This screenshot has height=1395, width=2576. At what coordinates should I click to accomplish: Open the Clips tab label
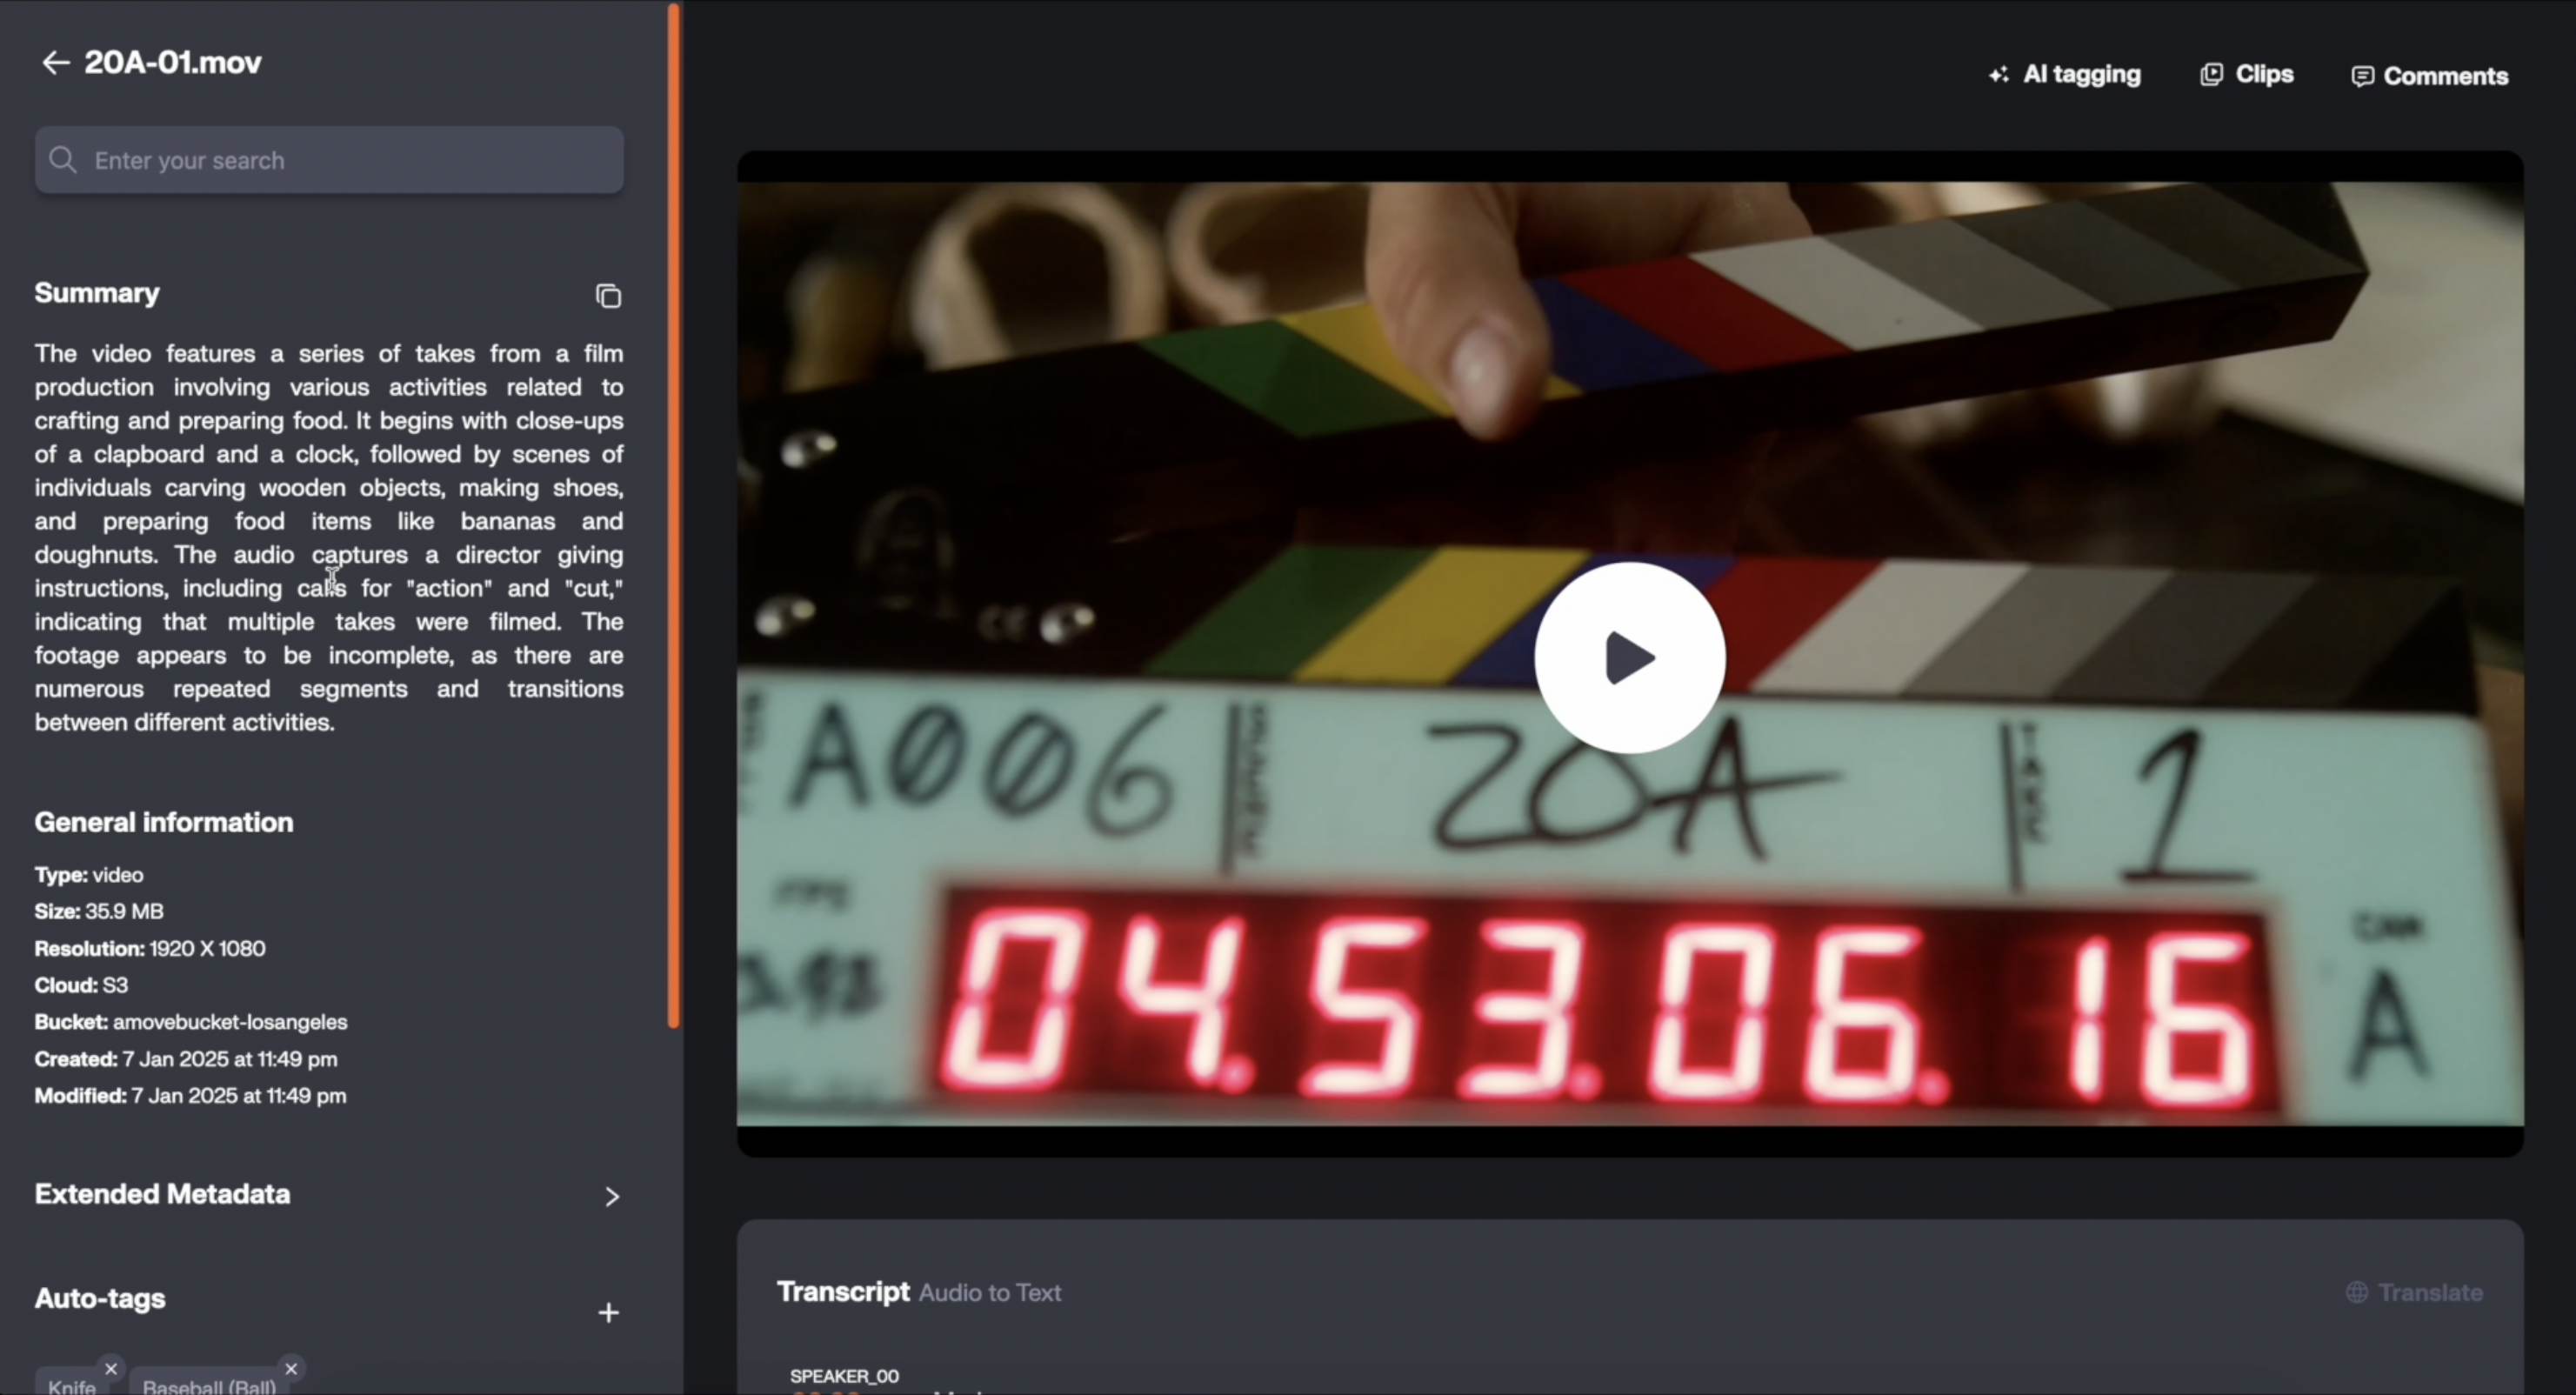(x=2264, y=75)
